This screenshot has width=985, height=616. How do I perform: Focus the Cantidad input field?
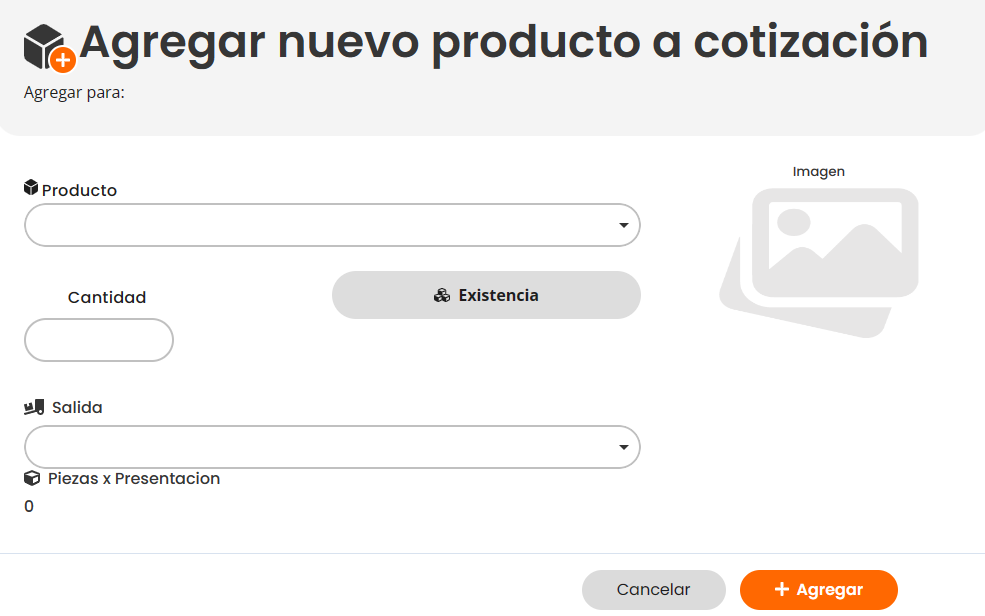tap(99, 340)
